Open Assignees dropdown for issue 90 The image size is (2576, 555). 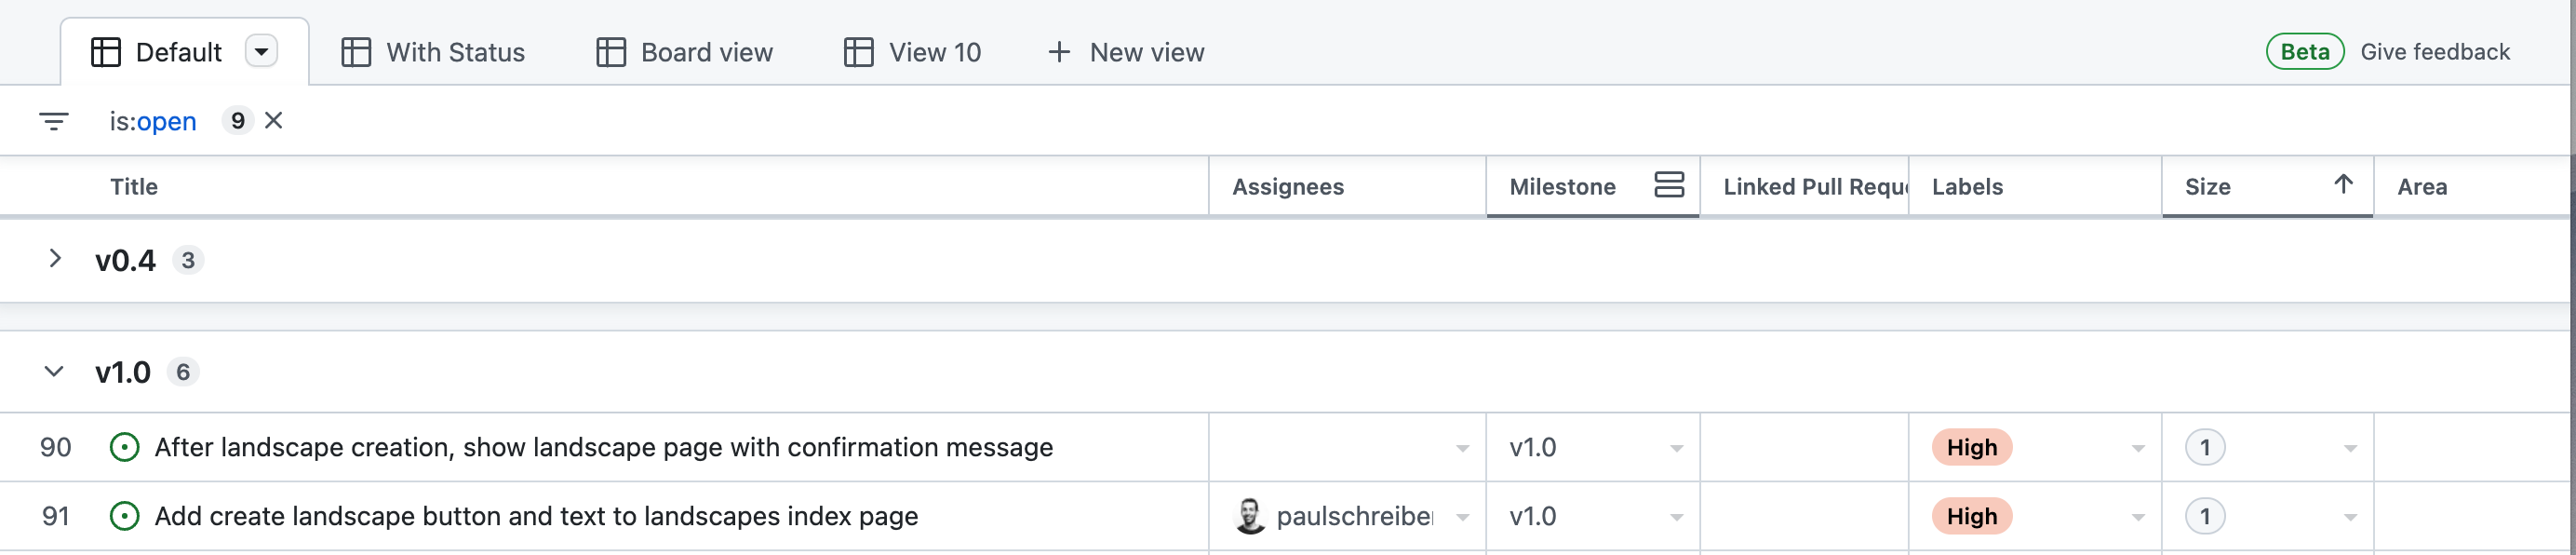(1462, 448)
